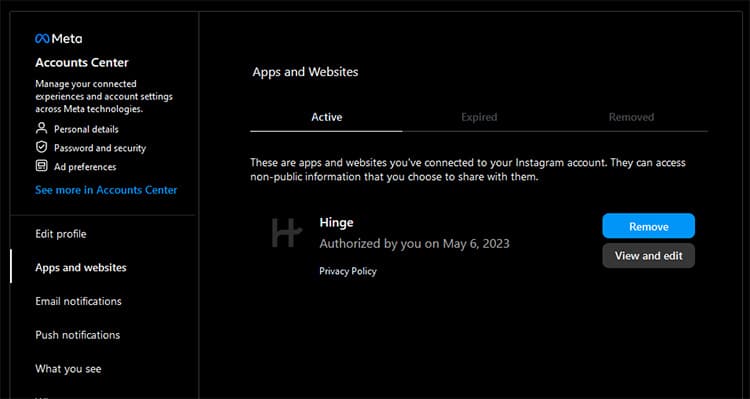The image size is (750, 399).
Task: Click the Apps and Websites heading
Action: click(305, 72)
